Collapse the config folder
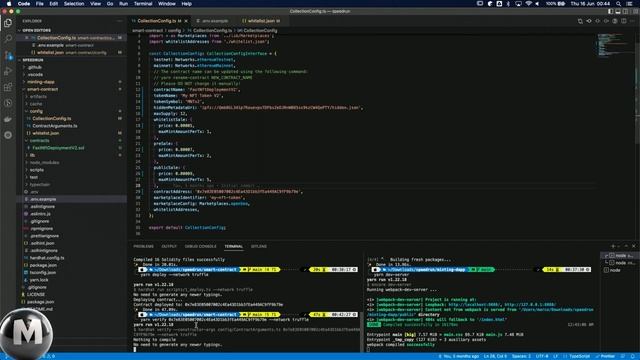This screenshot has width=640, height=360. coord(36,111)
